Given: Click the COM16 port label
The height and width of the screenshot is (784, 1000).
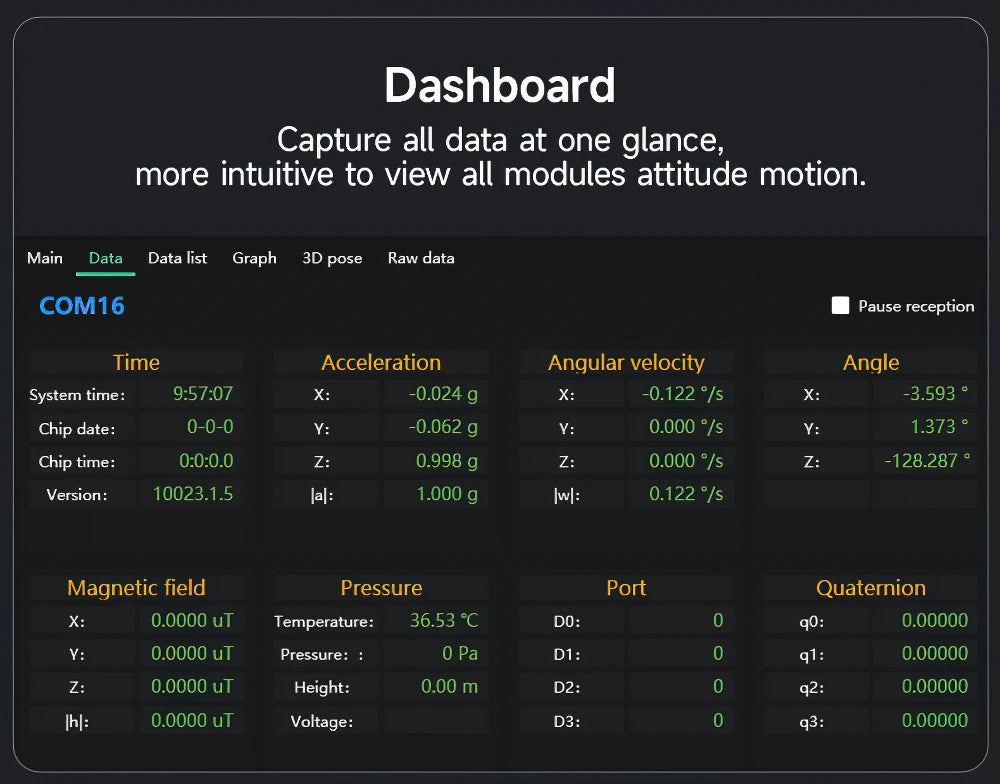Looking at the screenshot, I should pos(82,306).
